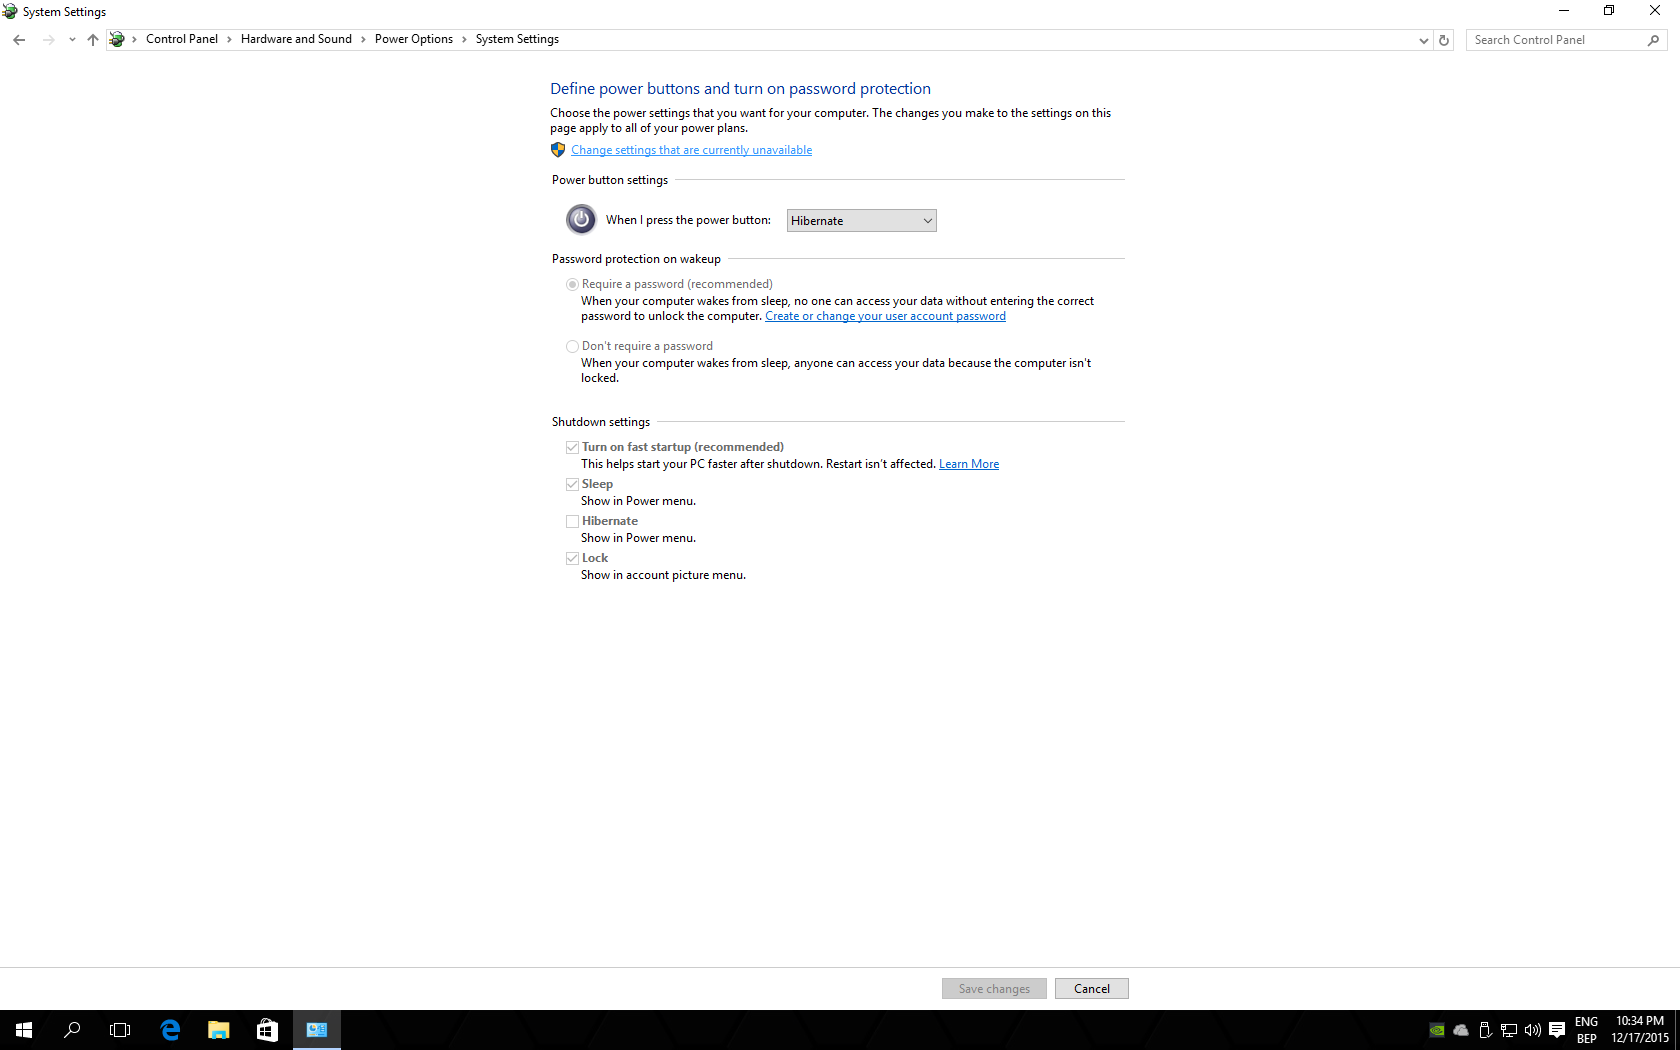Click 'Change settings that are currently unavailable' link
Viewport: 1680px width, 1050px height.
[x=691, y=150]
